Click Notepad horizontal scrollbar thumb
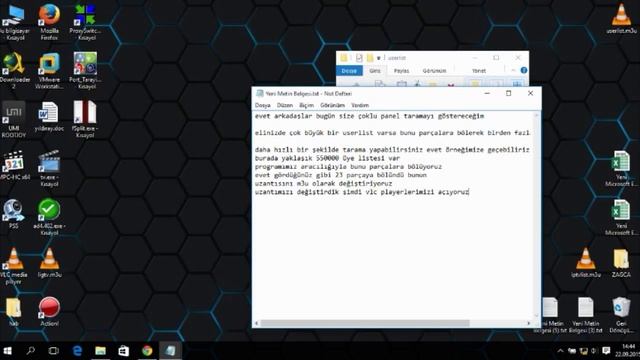This screenshot has height=360, width=640. [x=365, y=323]
